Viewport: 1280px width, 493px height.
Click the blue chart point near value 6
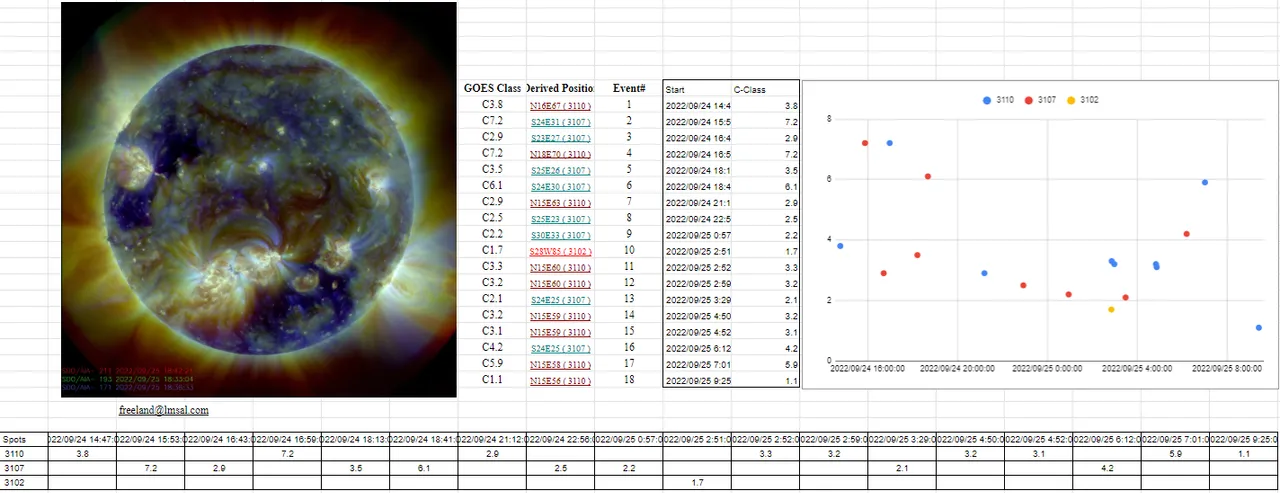(x=1205, y=182)
